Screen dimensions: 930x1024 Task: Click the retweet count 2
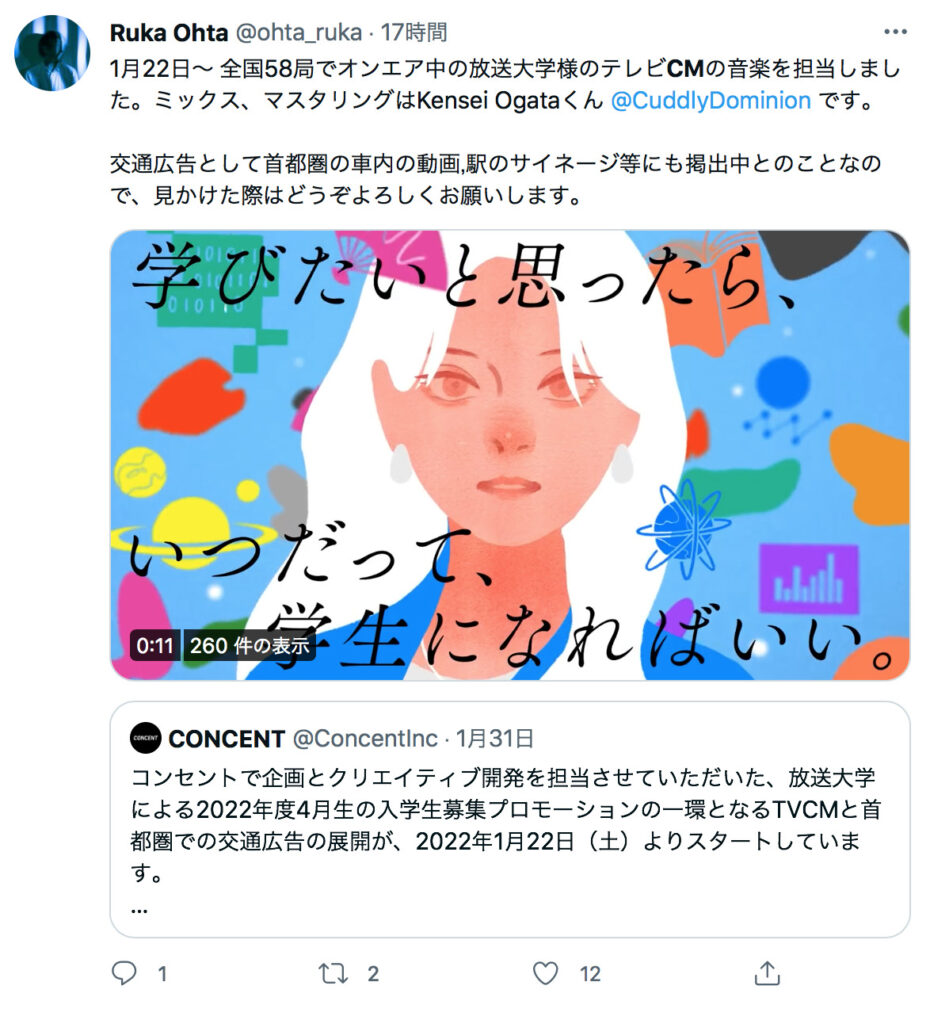(x=373, y=974)
